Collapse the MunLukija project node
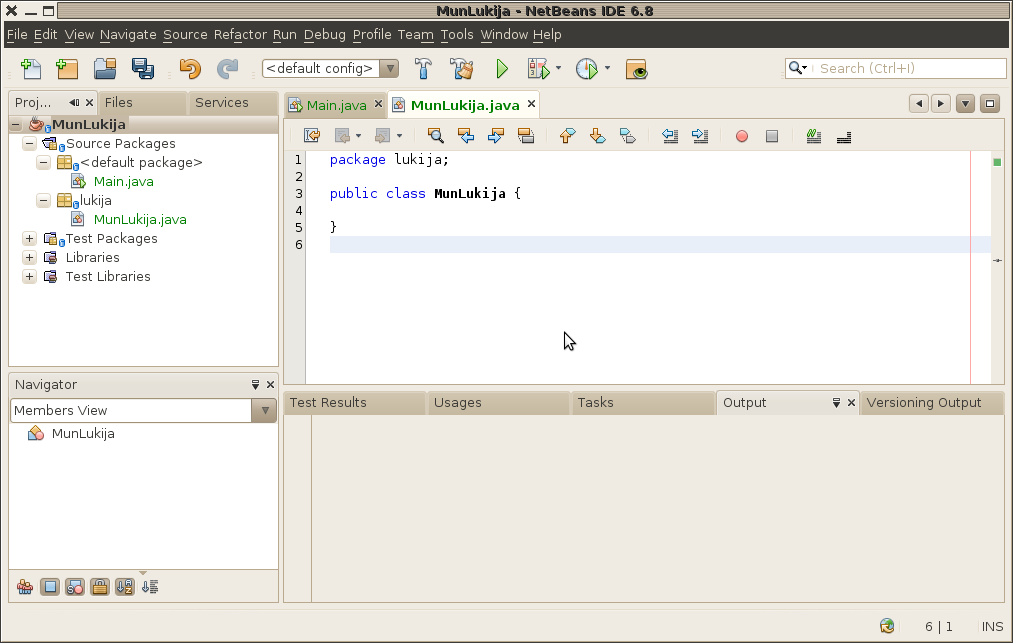This screenshot has width=1013, height=643. 16,125
